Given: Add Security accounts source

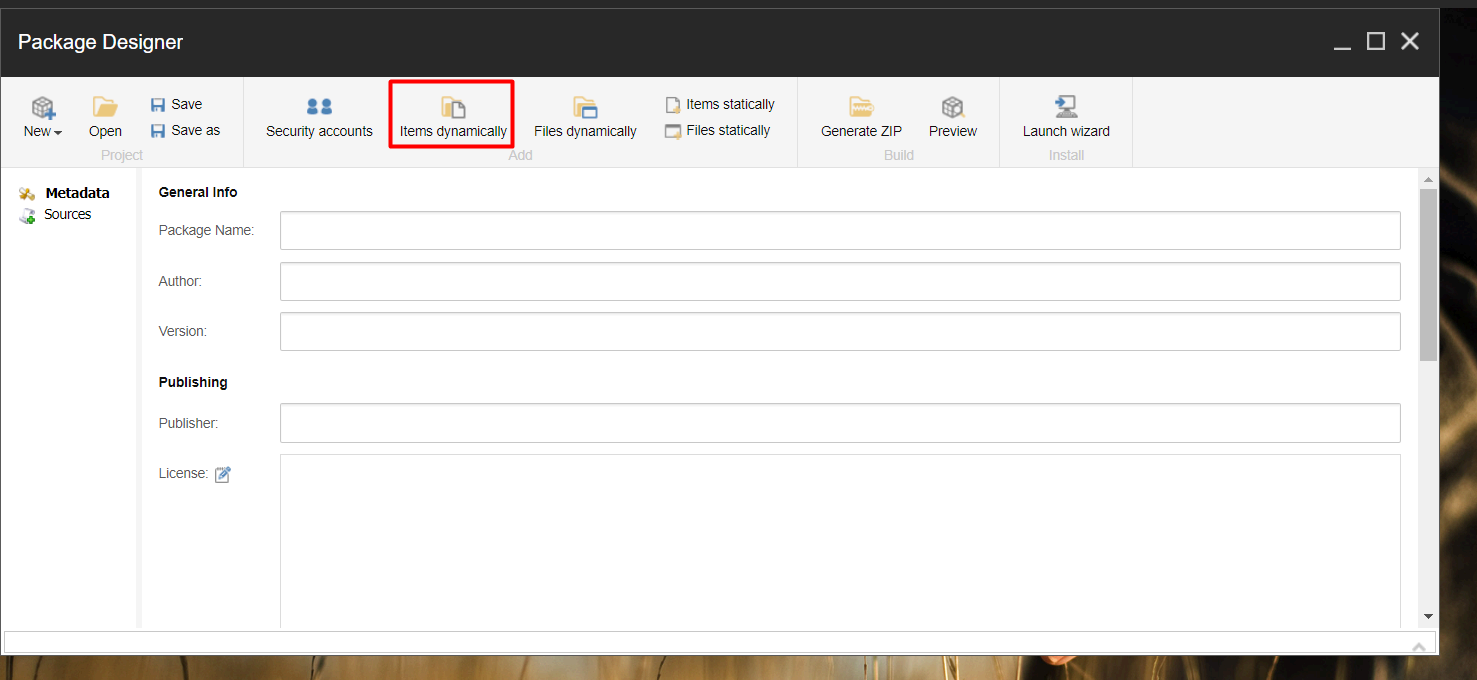Looking at the screenshot, I should 319,117.
